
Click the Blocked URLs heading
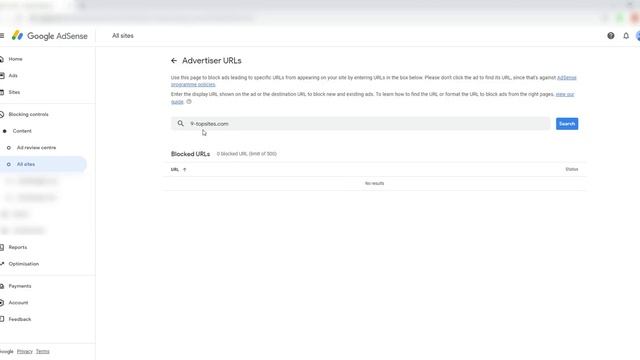coord(190,154)
